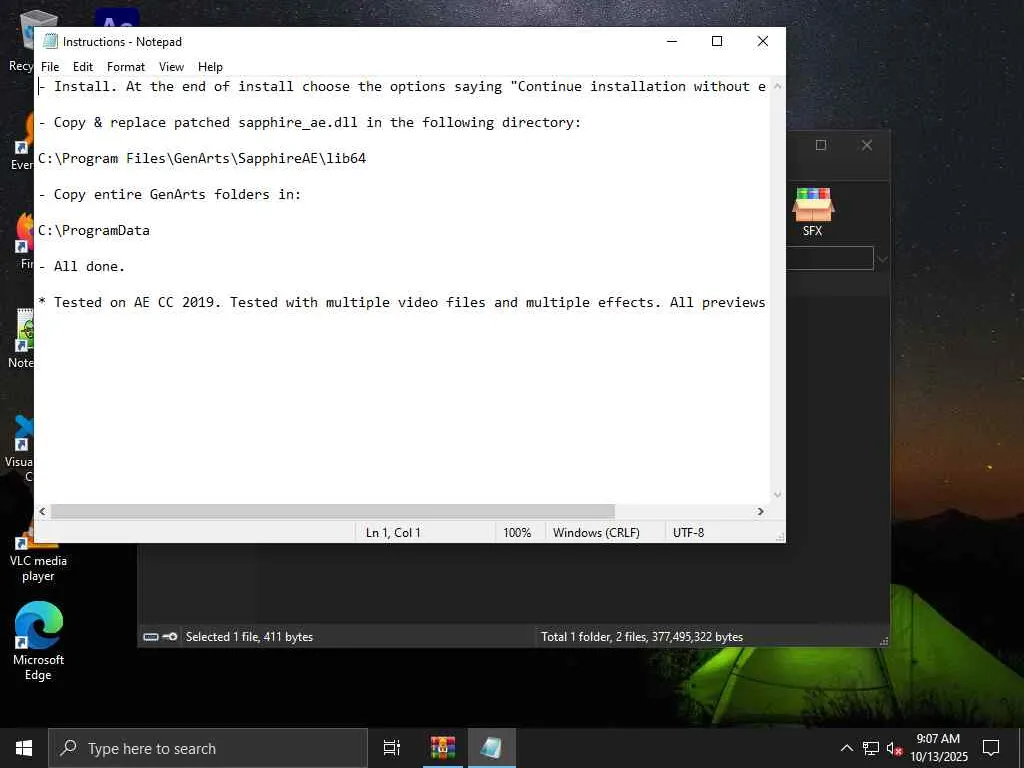Click the Notepad title bar icon

(x=50, y=41)
